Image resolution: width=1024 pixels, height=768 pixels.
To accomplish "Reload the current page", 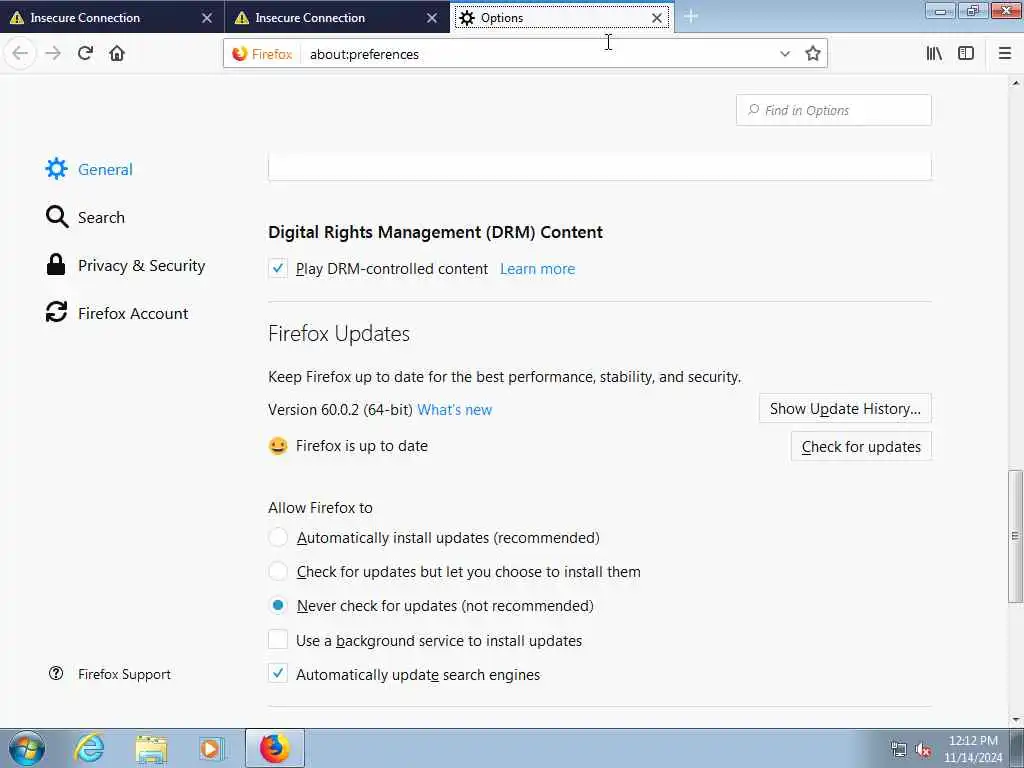I will point(85,54).
